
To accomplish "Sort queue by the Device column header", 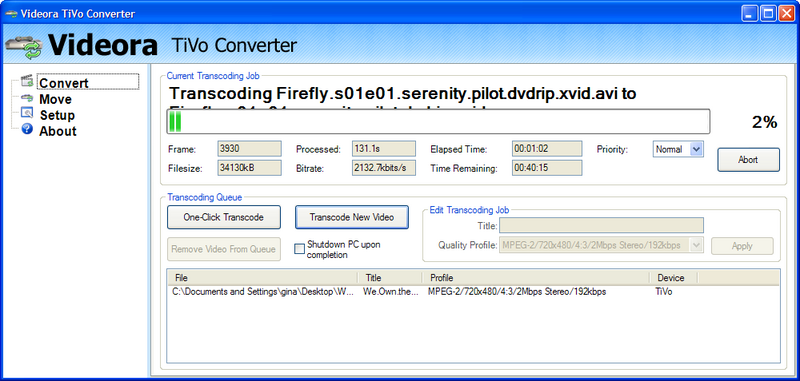I will 674,278.
